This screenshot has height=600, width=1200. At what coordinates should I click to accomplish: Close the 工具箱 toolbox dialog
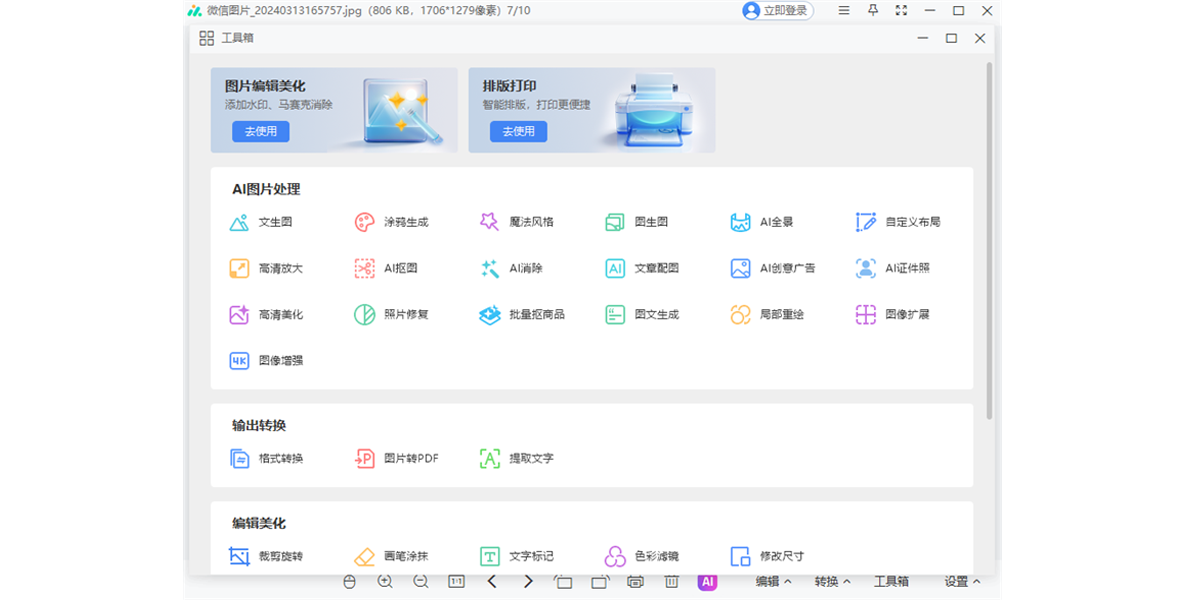tap(980, 38)
